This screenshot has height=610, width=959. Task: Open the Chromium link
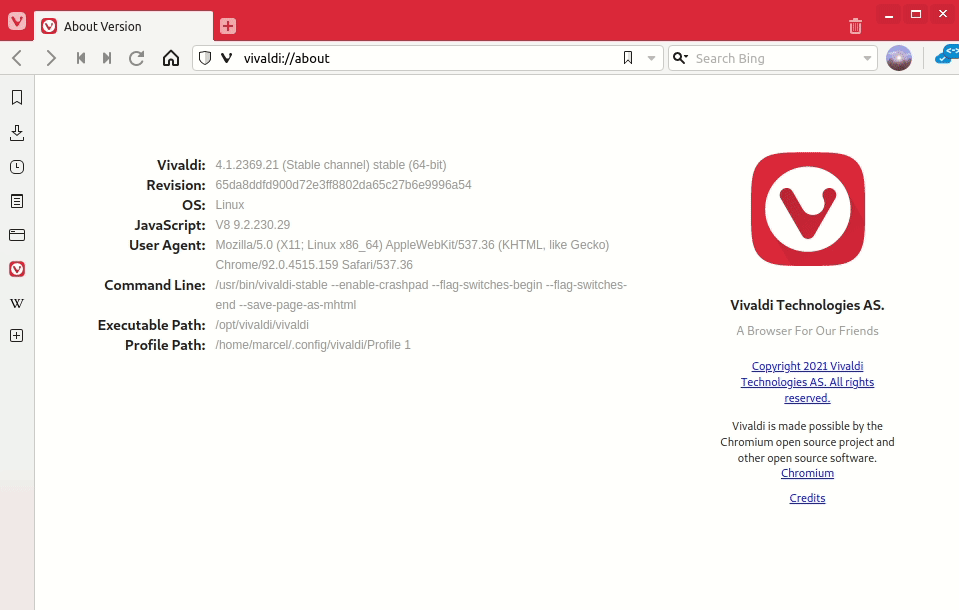[x=807, y=473]
